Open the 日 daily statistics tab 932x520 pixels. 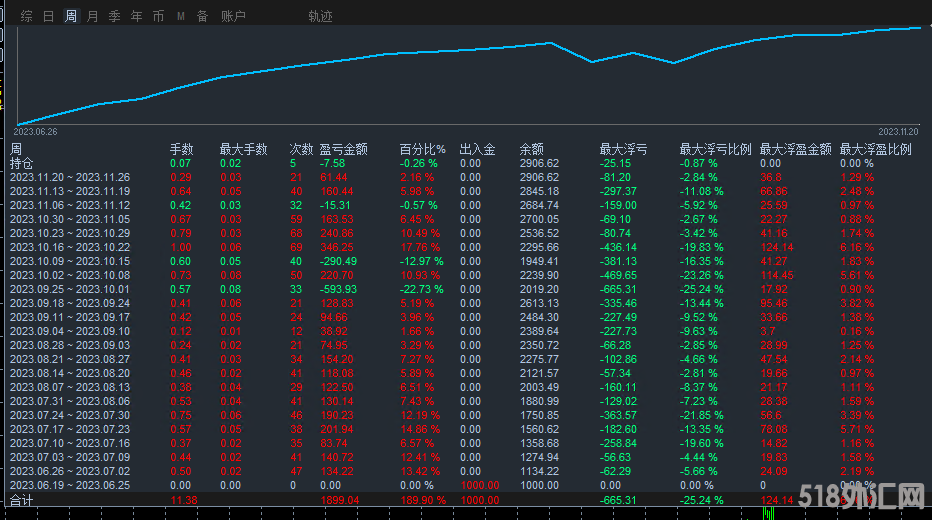49,16
